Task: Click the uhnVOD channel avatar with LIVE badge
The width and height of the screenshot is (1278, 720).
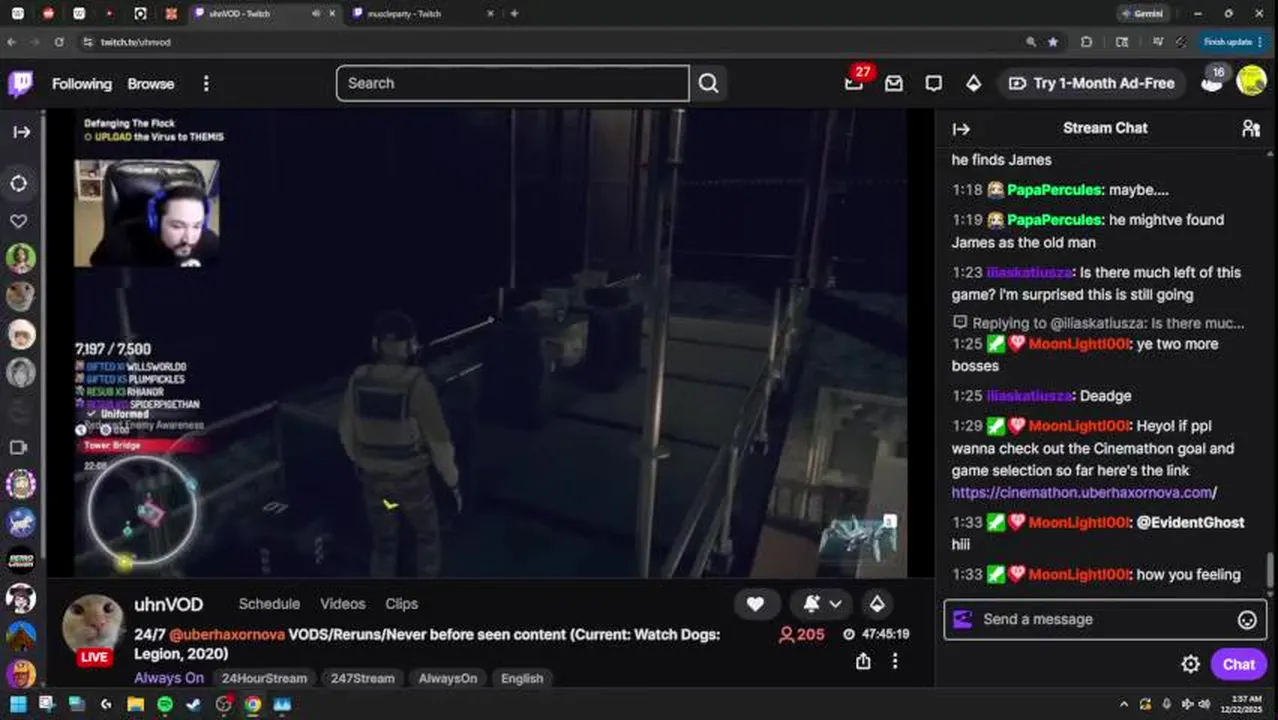Action: pyautogui.click(x=94, y=626)
